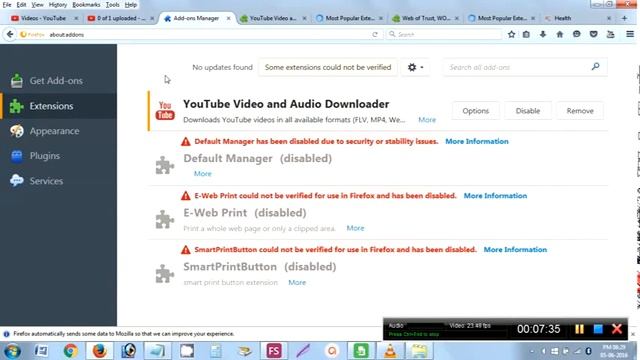Click the YouTube downloader toolbar icon
The width and height of the screenshot is (640, 360).
(610, 35)
